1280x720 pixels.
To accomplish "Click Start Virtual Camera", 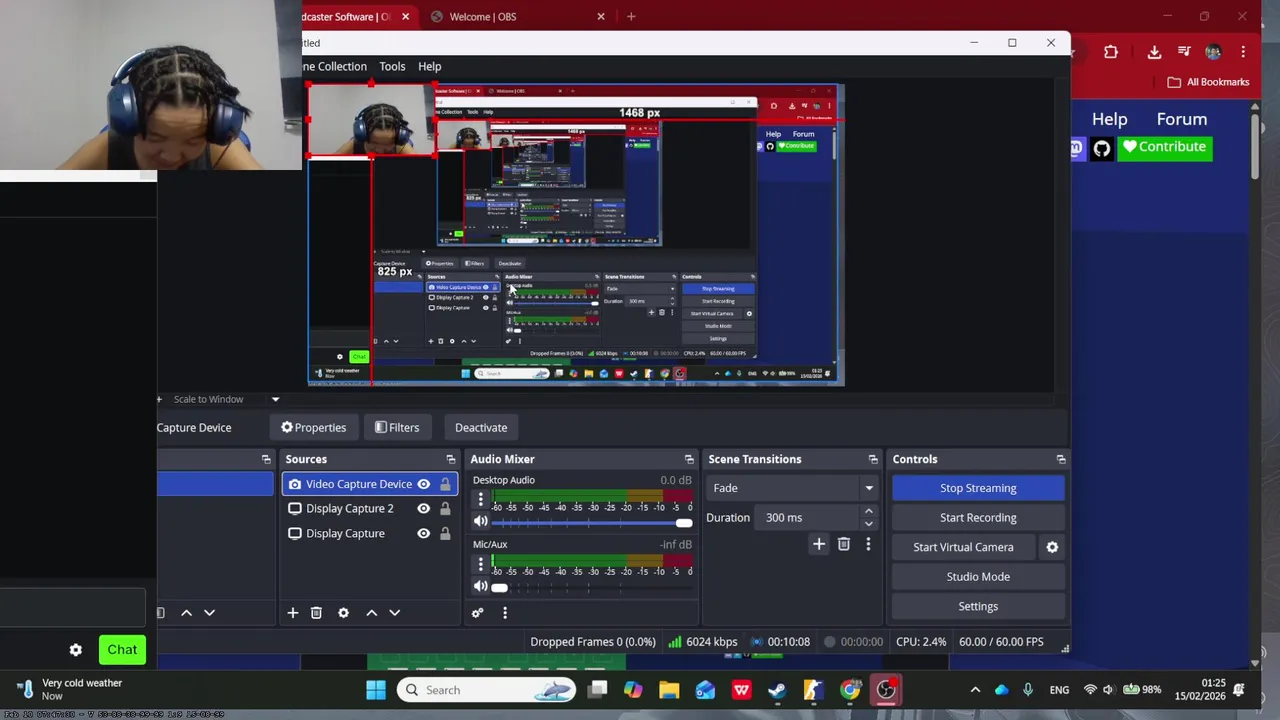I will pos(963,547).
